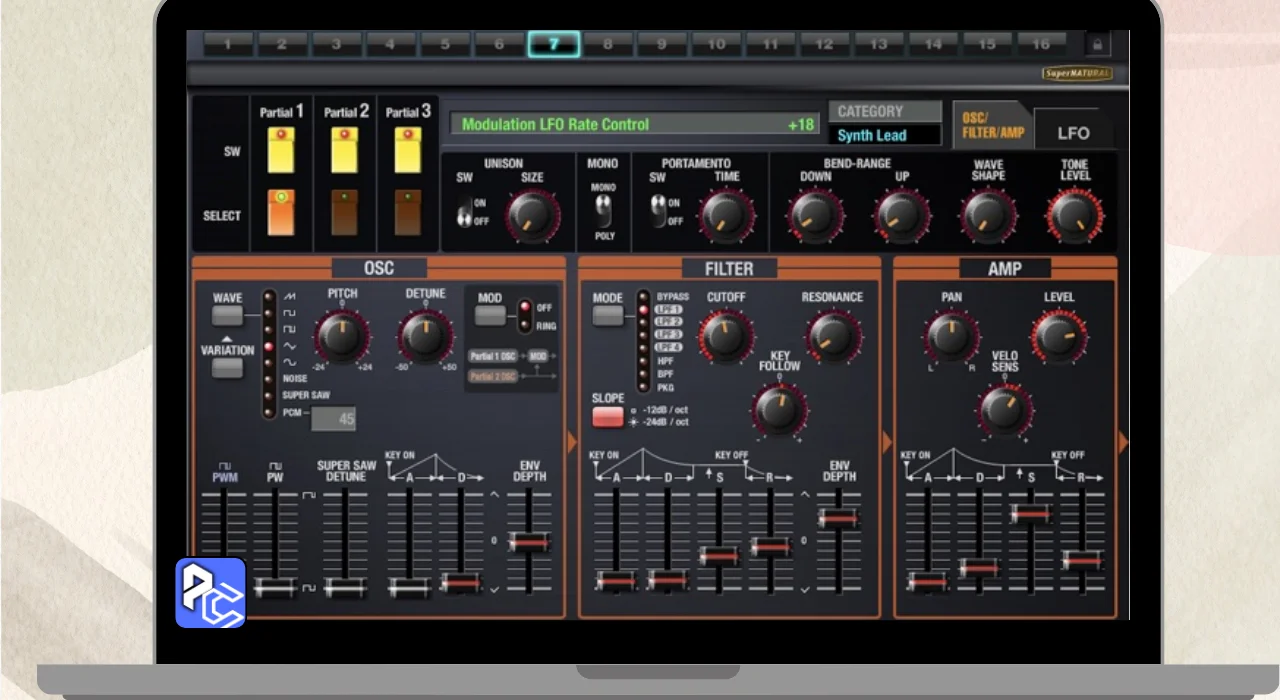The height and width of the screenshot is (700, 1280).
Task: Select part 8 in the part strip
Action: point(608,45)
